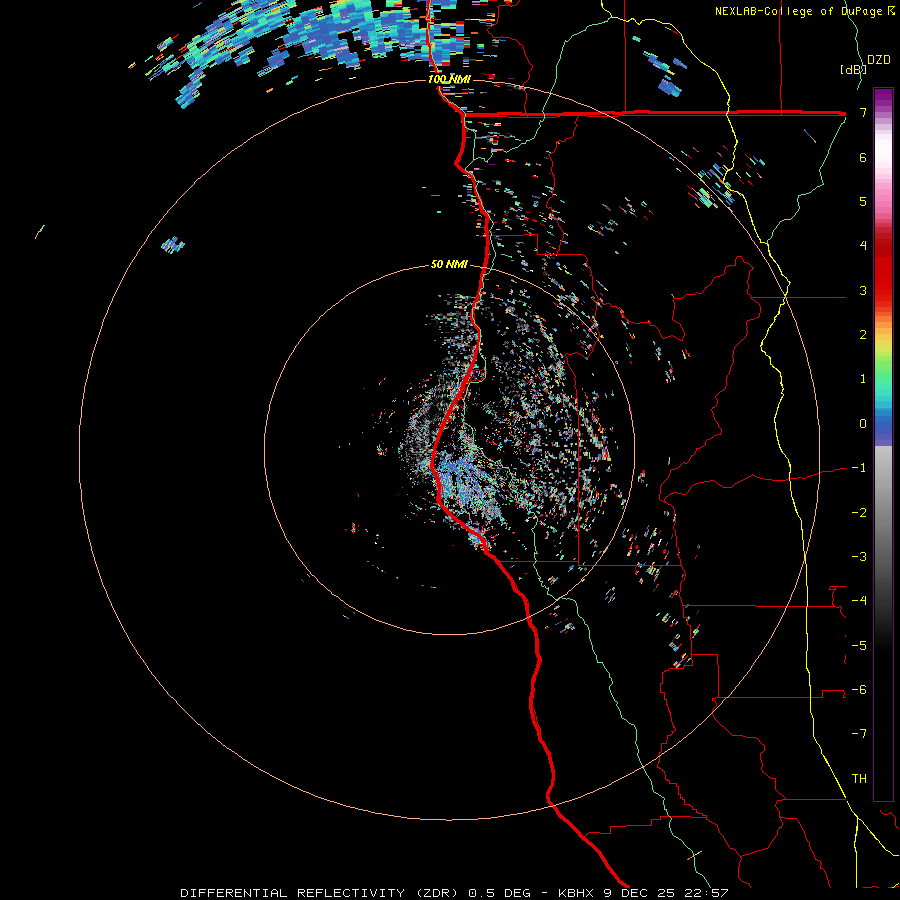This screenshot has height=900, width=900.
Task: Click the 4 value on color scale
Action: click(863, 246)
